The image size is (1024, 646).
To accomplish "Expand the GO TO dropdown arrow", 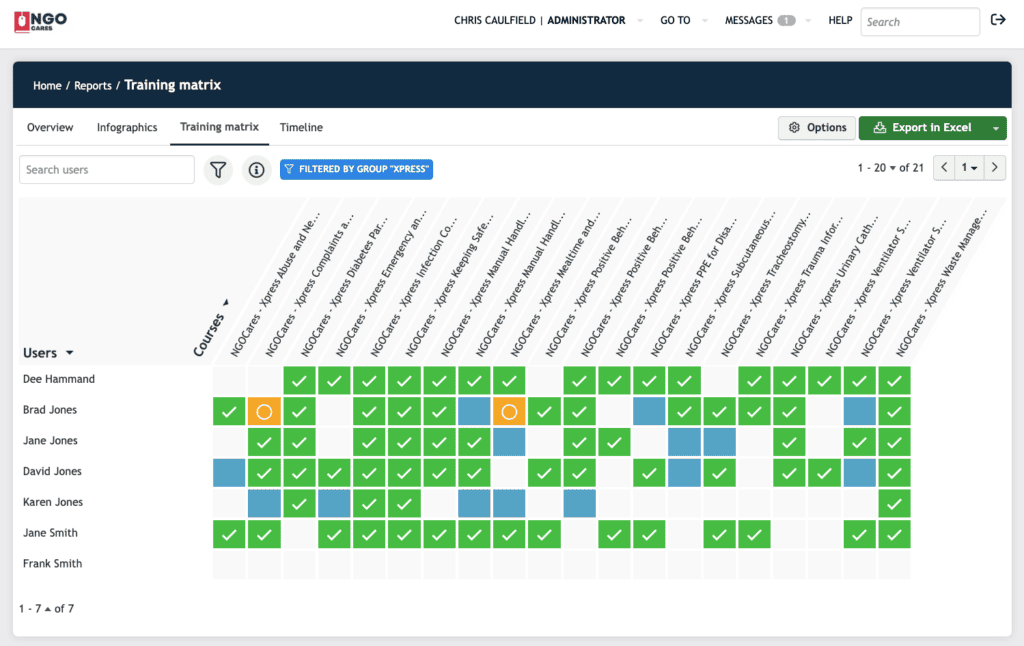I will (x=705, y=21).
